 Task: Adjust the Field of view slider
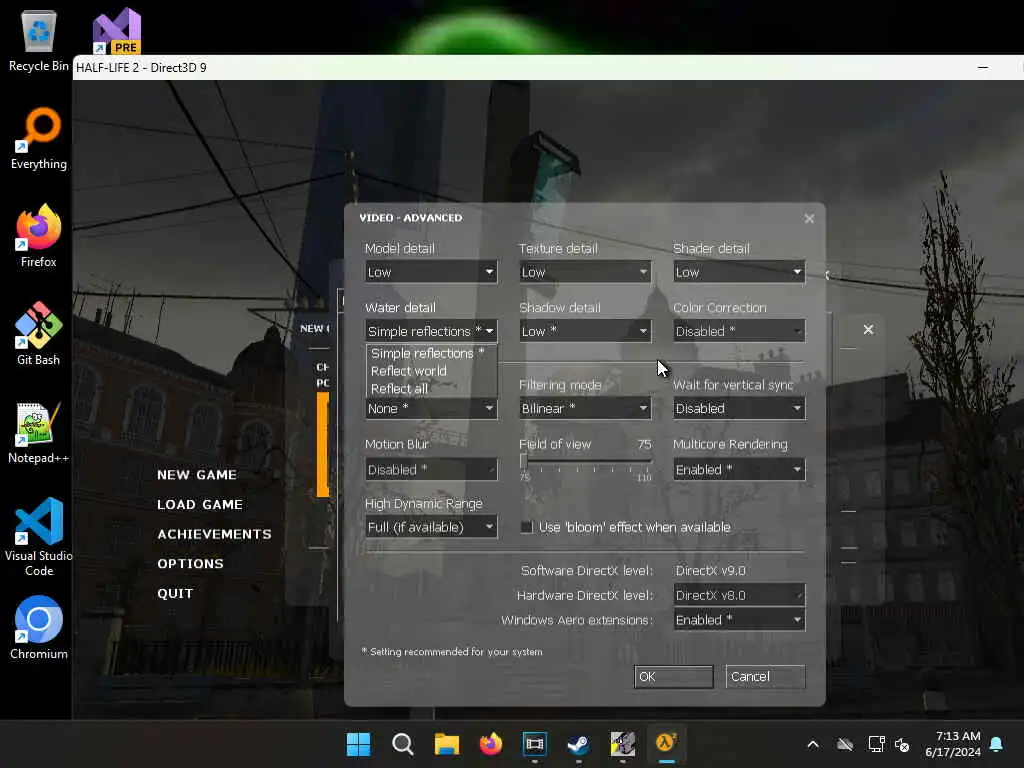point(524,461)
